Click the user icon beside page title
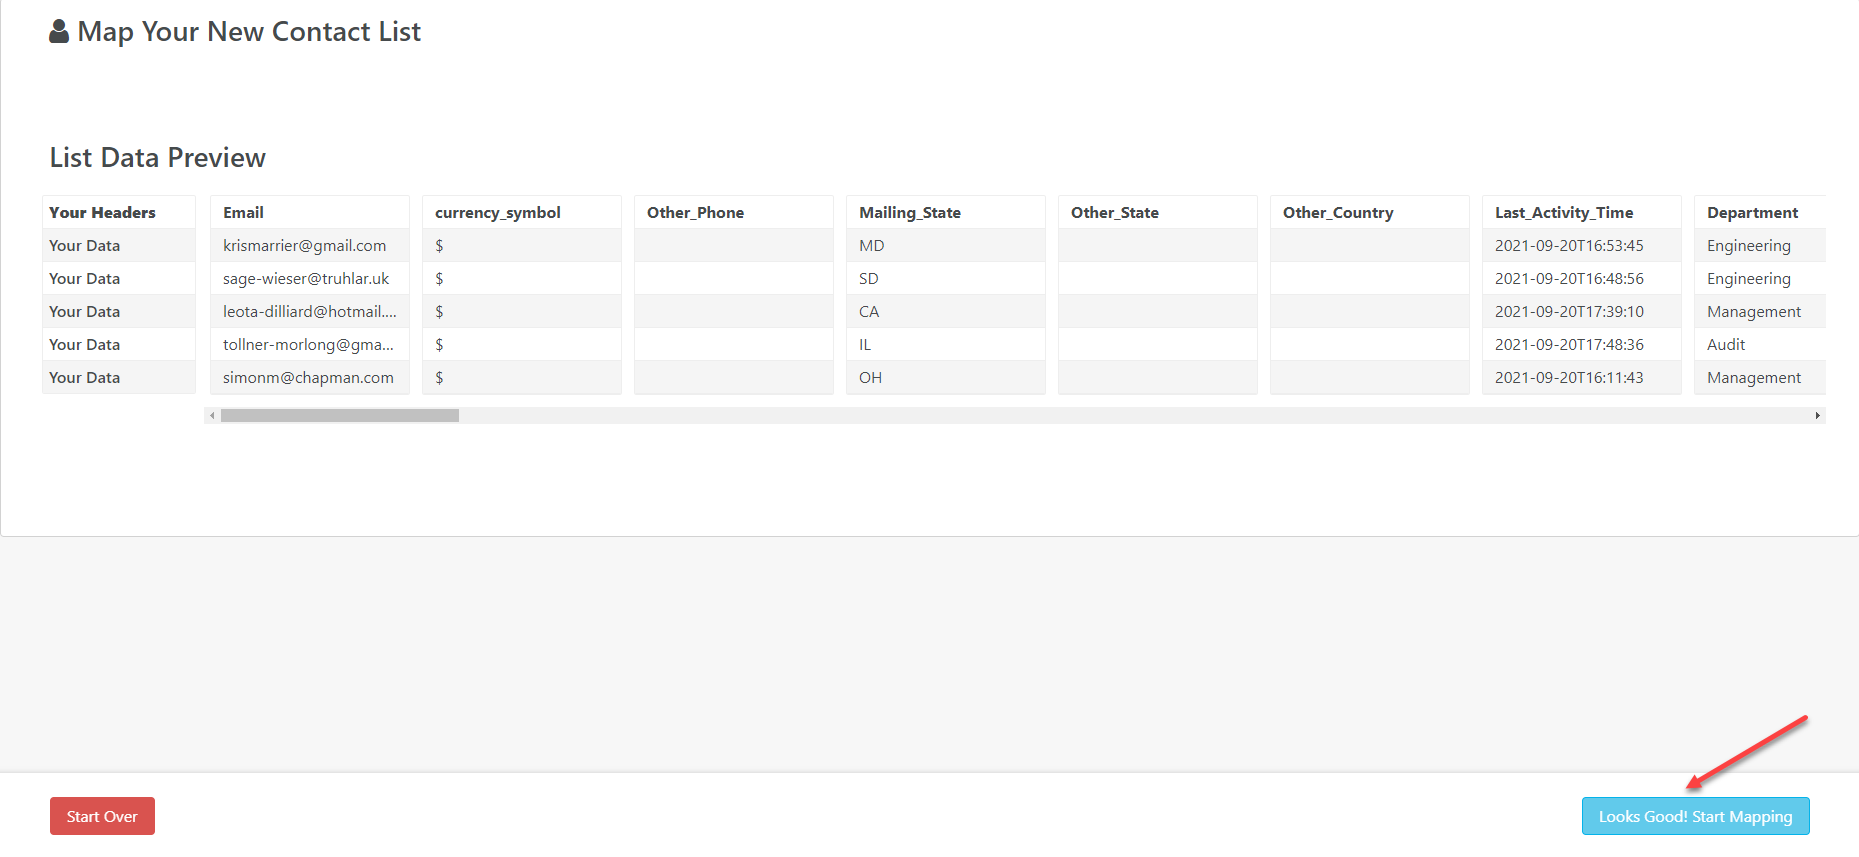 pyautogui.click(x=59, y=32)
